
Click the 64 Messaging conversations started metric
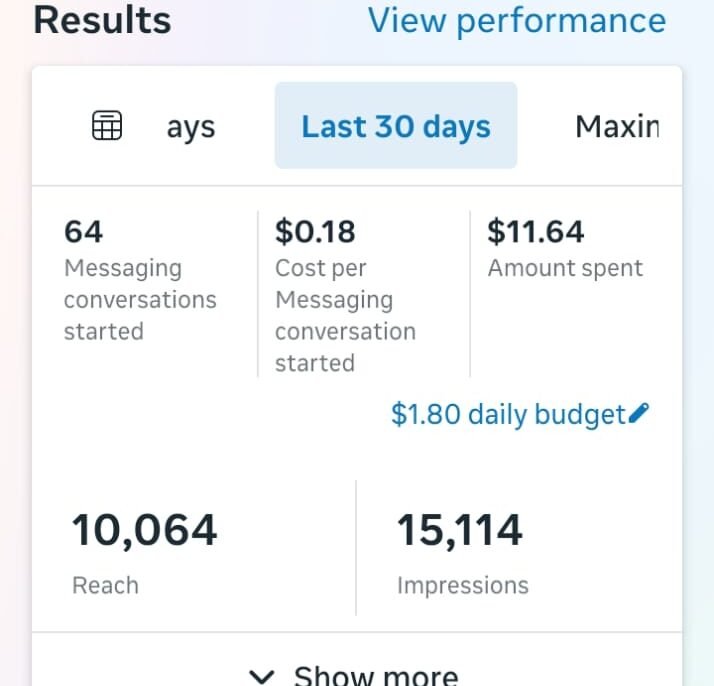84,232
